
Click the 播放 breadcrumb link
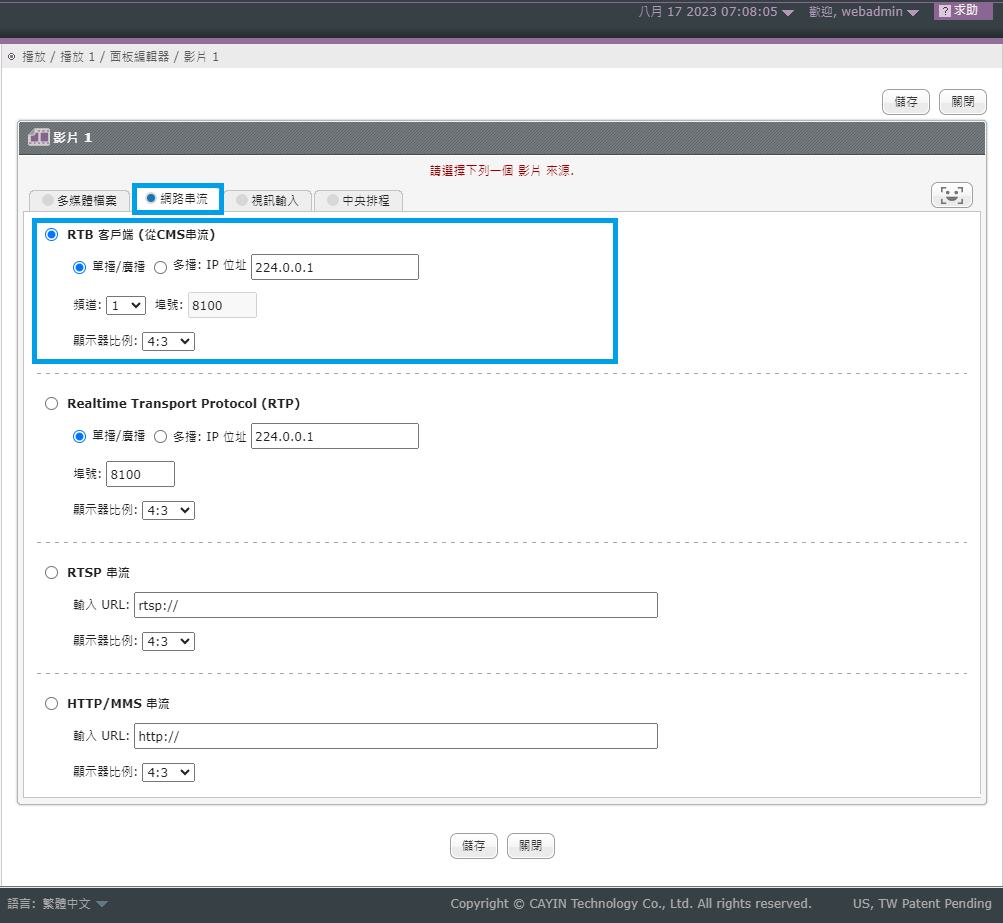pyautogui.click(x=34, y=57)
